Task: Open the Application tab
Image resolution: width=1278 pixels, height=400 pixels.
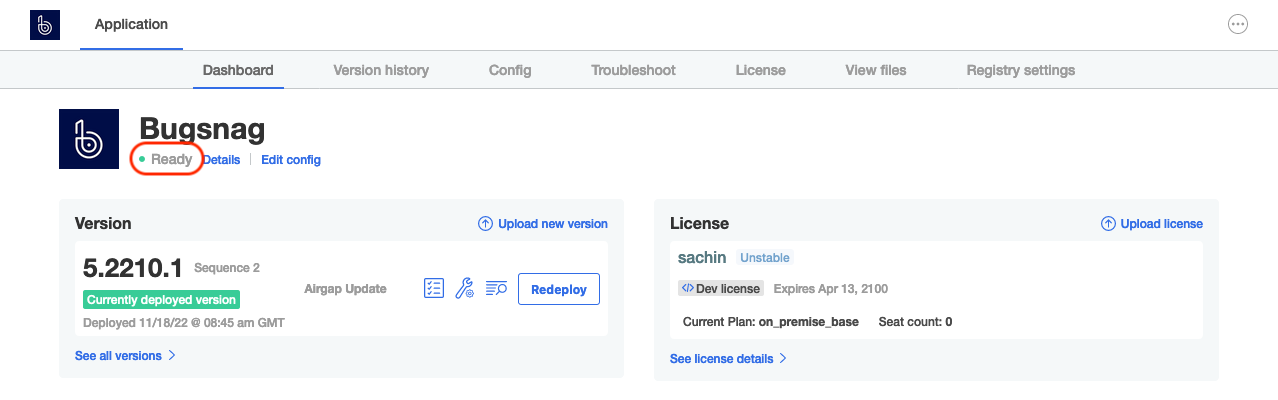Action: click(131, 25)
